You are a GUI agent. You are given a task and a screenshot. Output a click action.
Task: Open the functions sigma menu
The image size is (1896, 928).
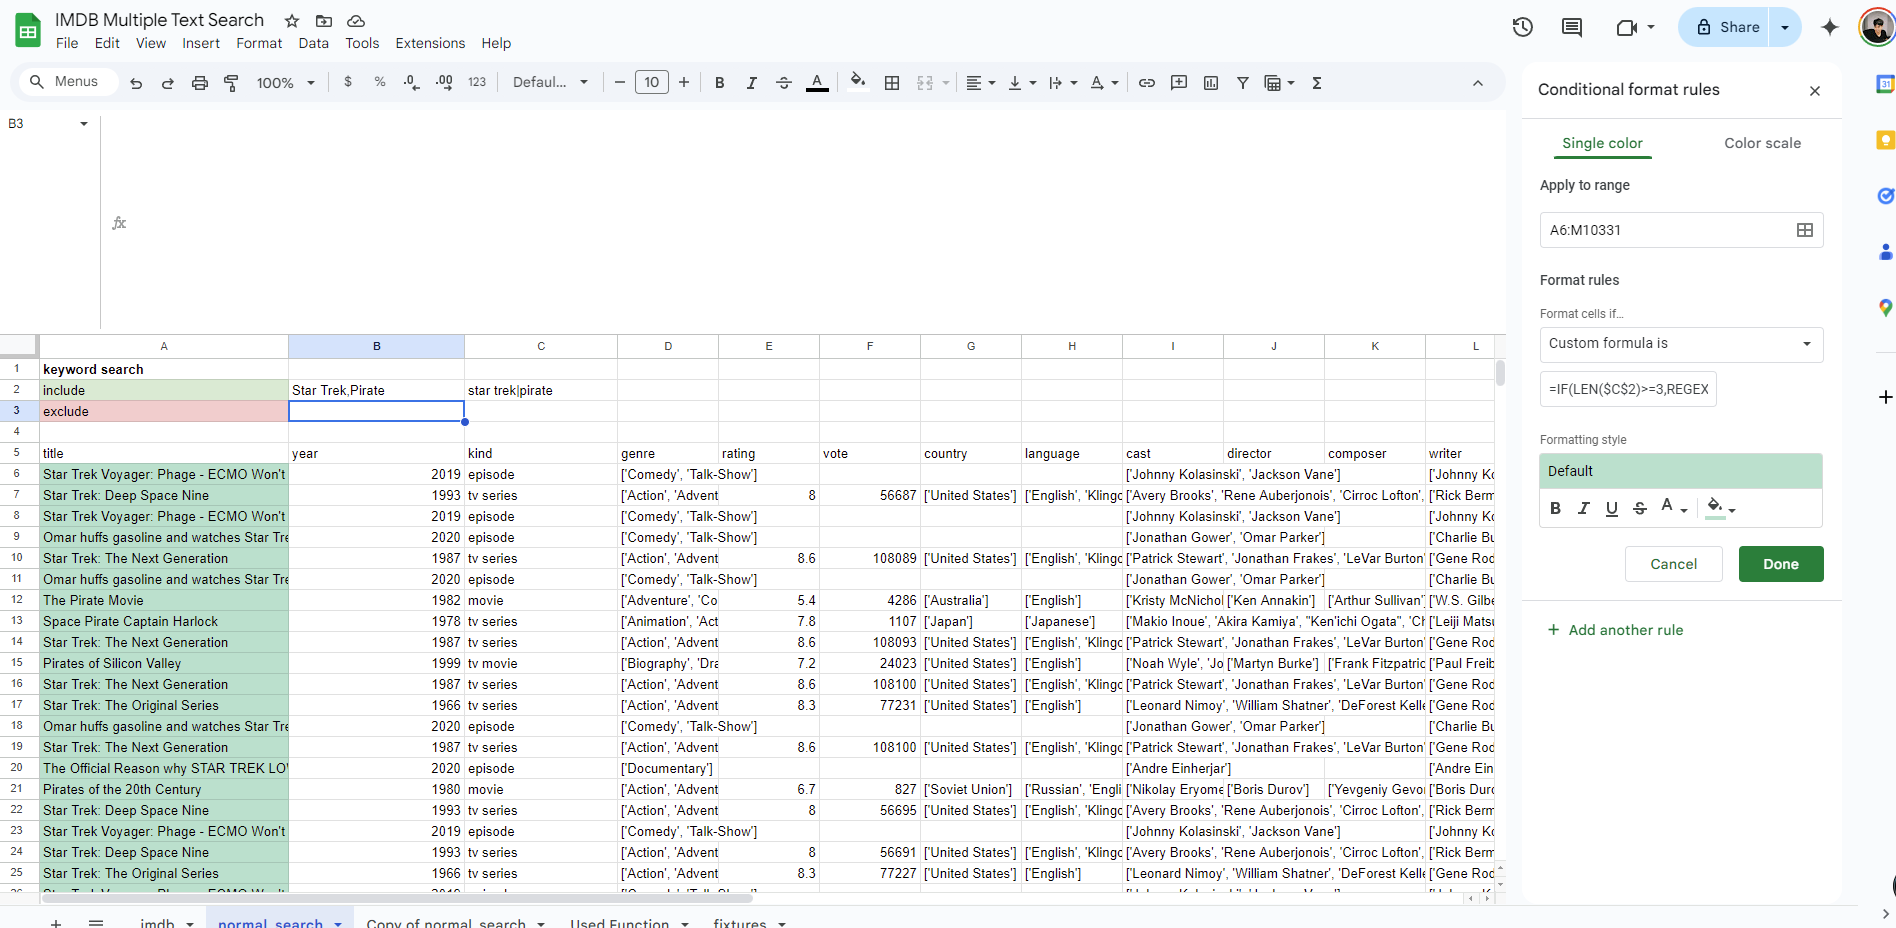click(1317, 83)
